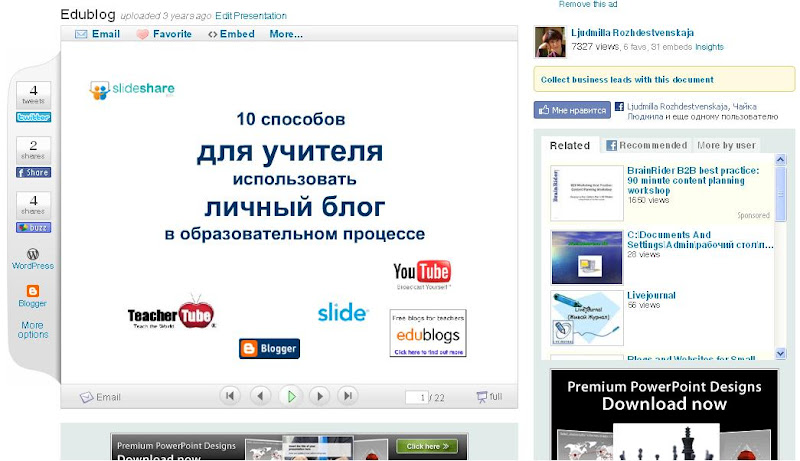Click the author's avatar photo
The image size is (800, 461).
coord(550,42)
